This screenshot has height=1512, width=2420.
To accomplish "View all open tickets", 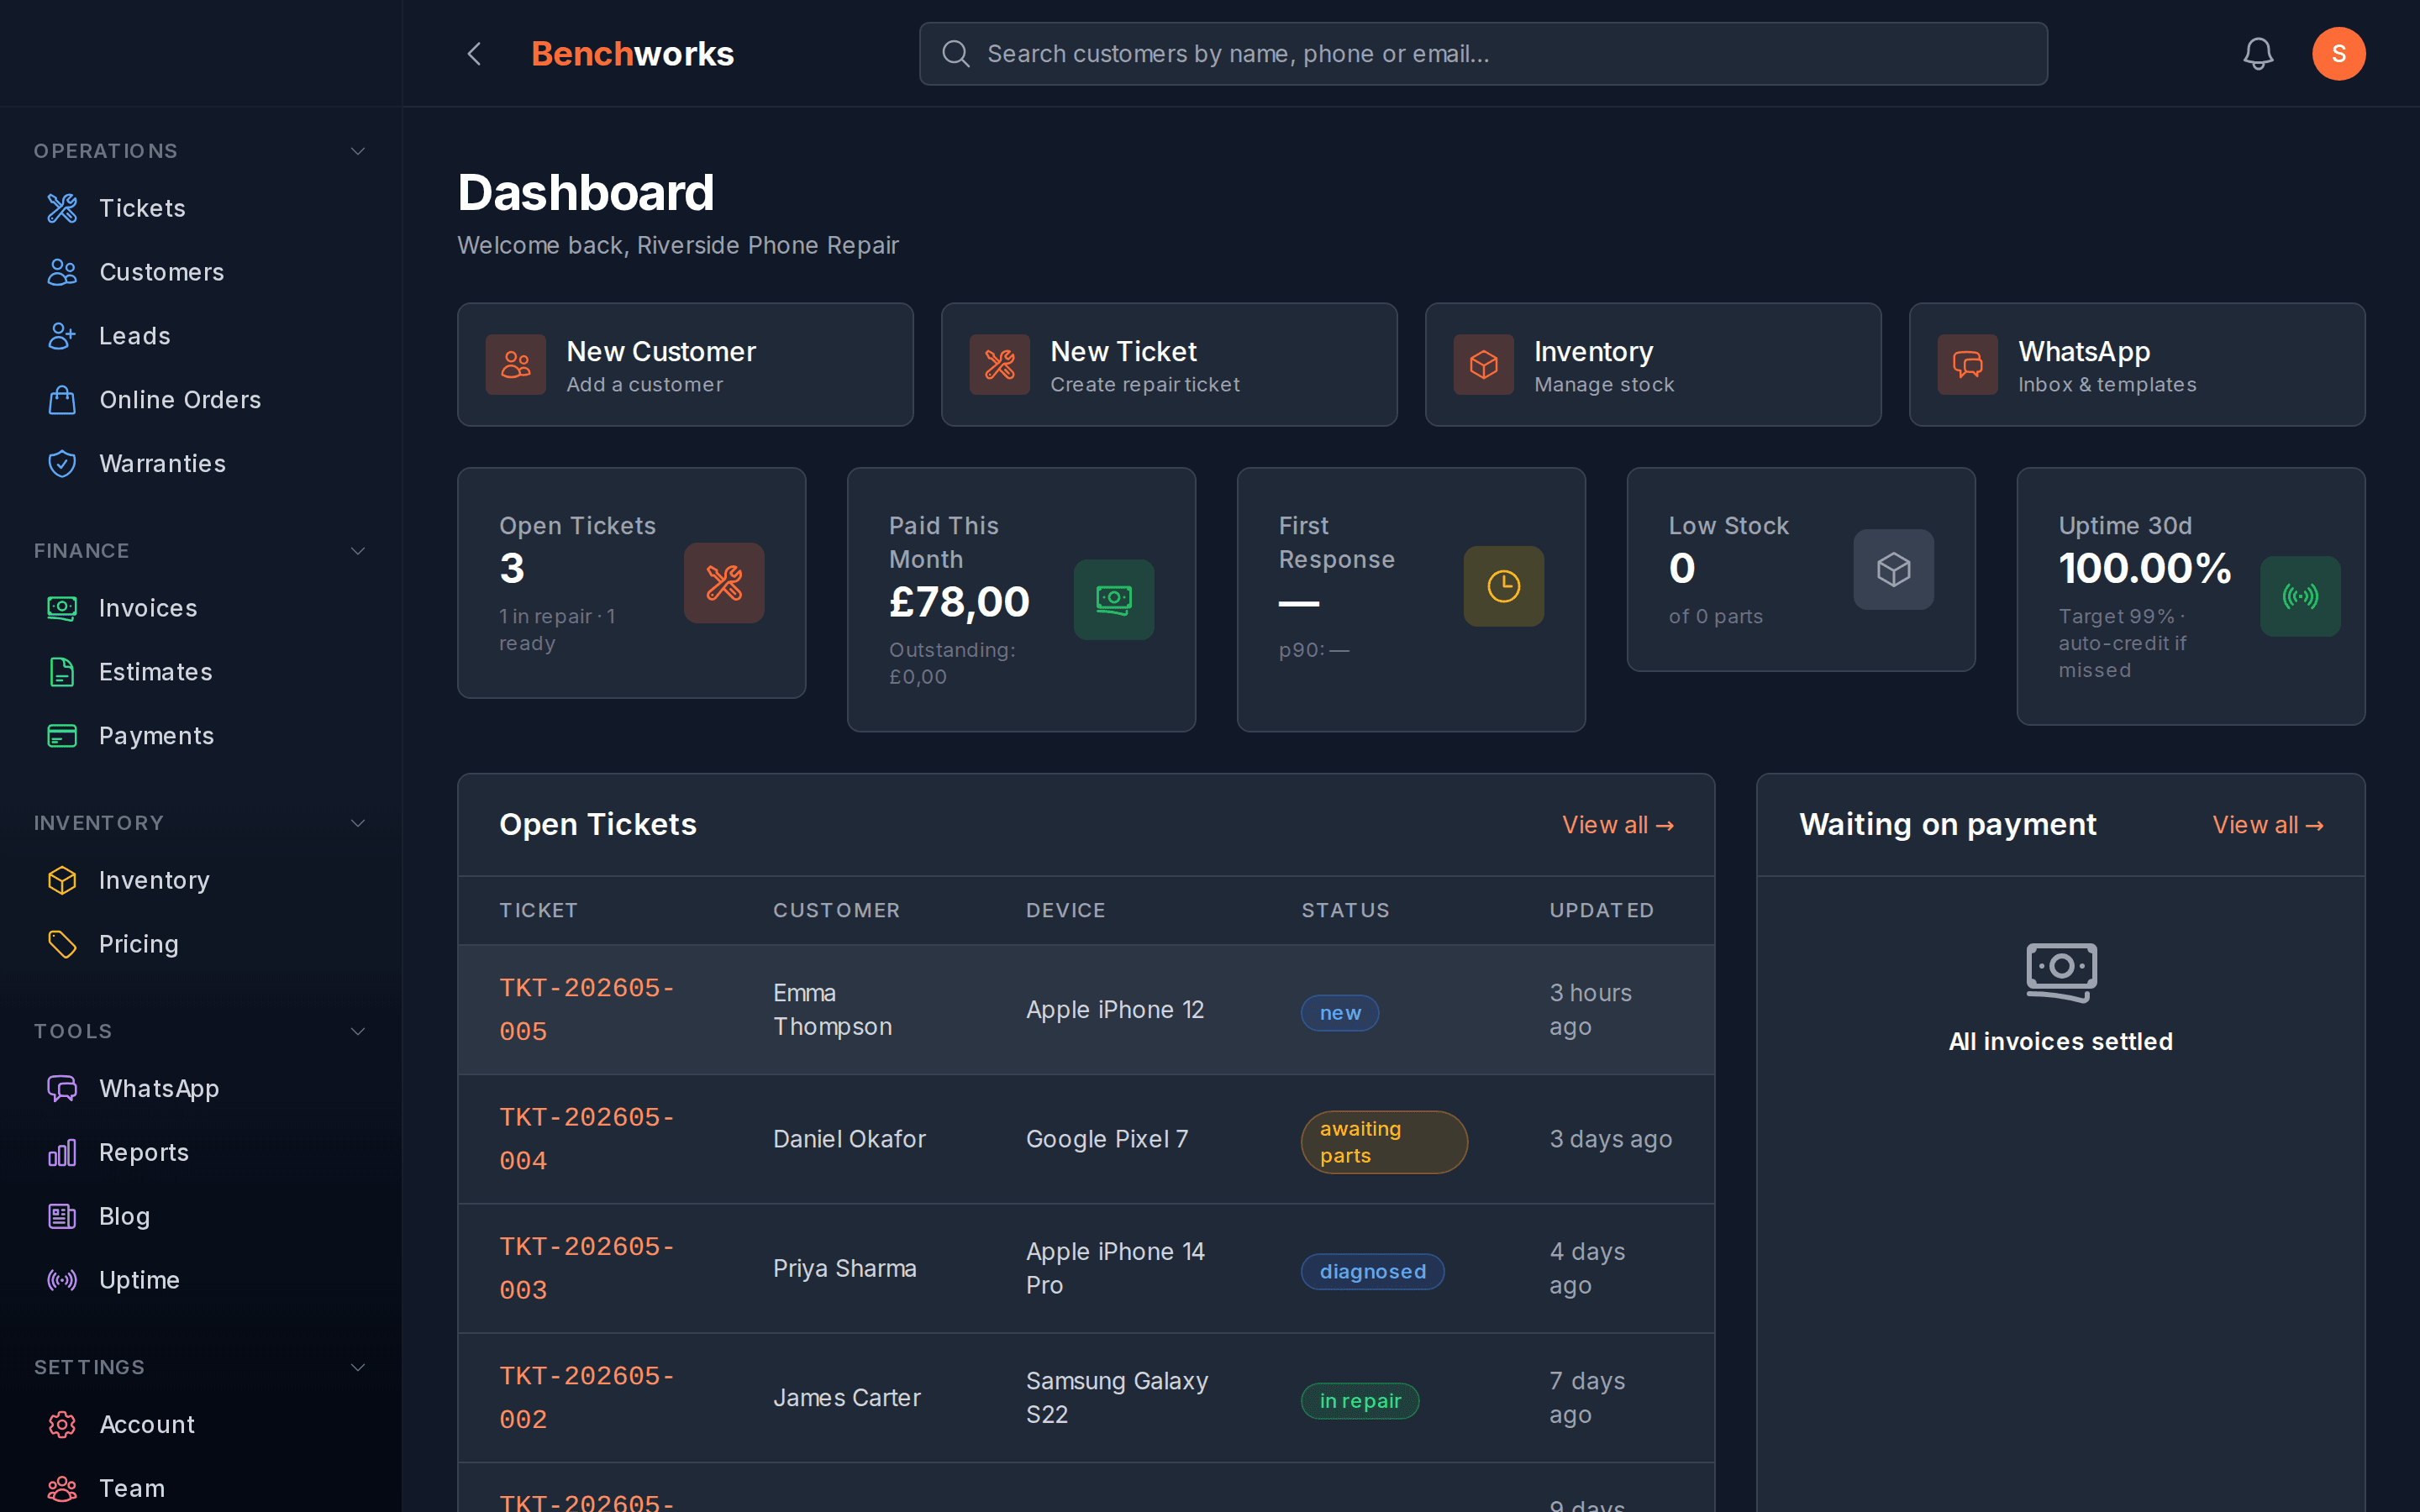I will pos(1618,825).
